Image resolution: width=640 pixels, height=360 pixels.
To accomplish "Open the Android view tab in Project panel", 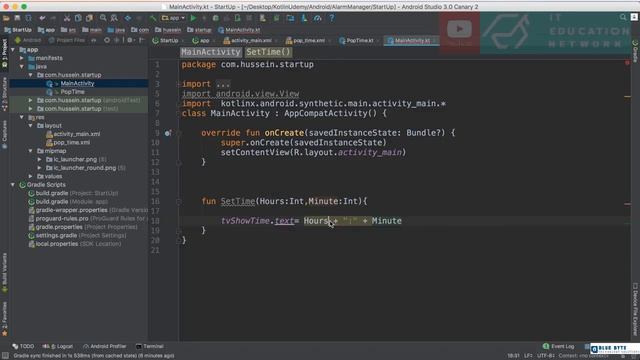I will pos(28,40).
